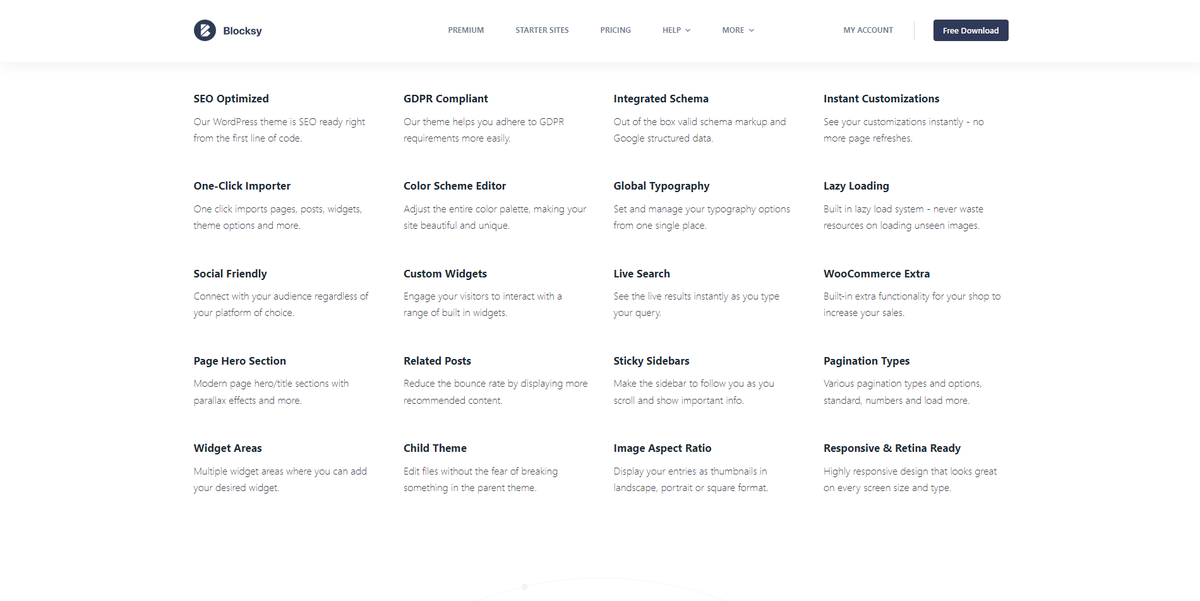Select the Integrated Schema heading
Screen dimensions: 1200x601
coord(661,99)
